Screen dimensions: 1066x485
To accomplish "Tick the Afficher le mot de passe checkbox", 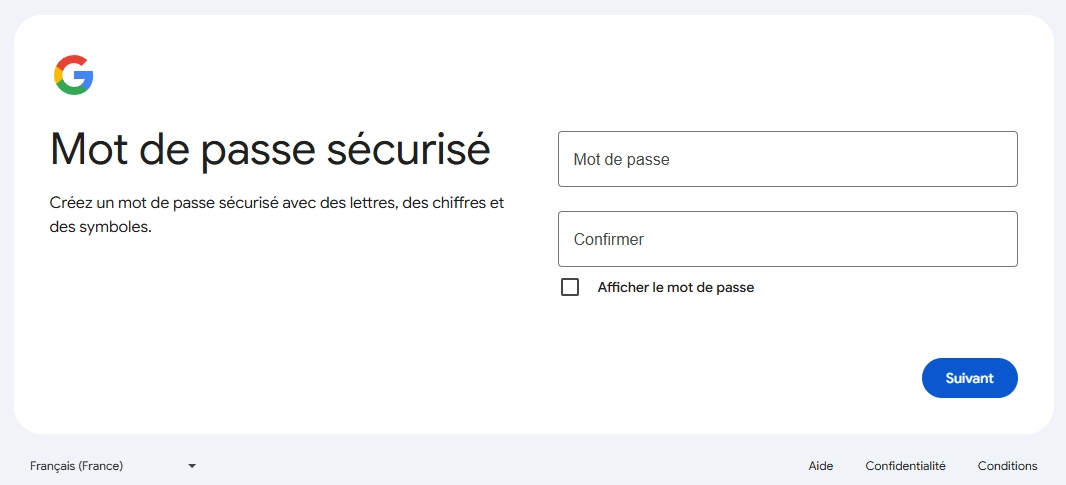I will [x=570, y=288].
